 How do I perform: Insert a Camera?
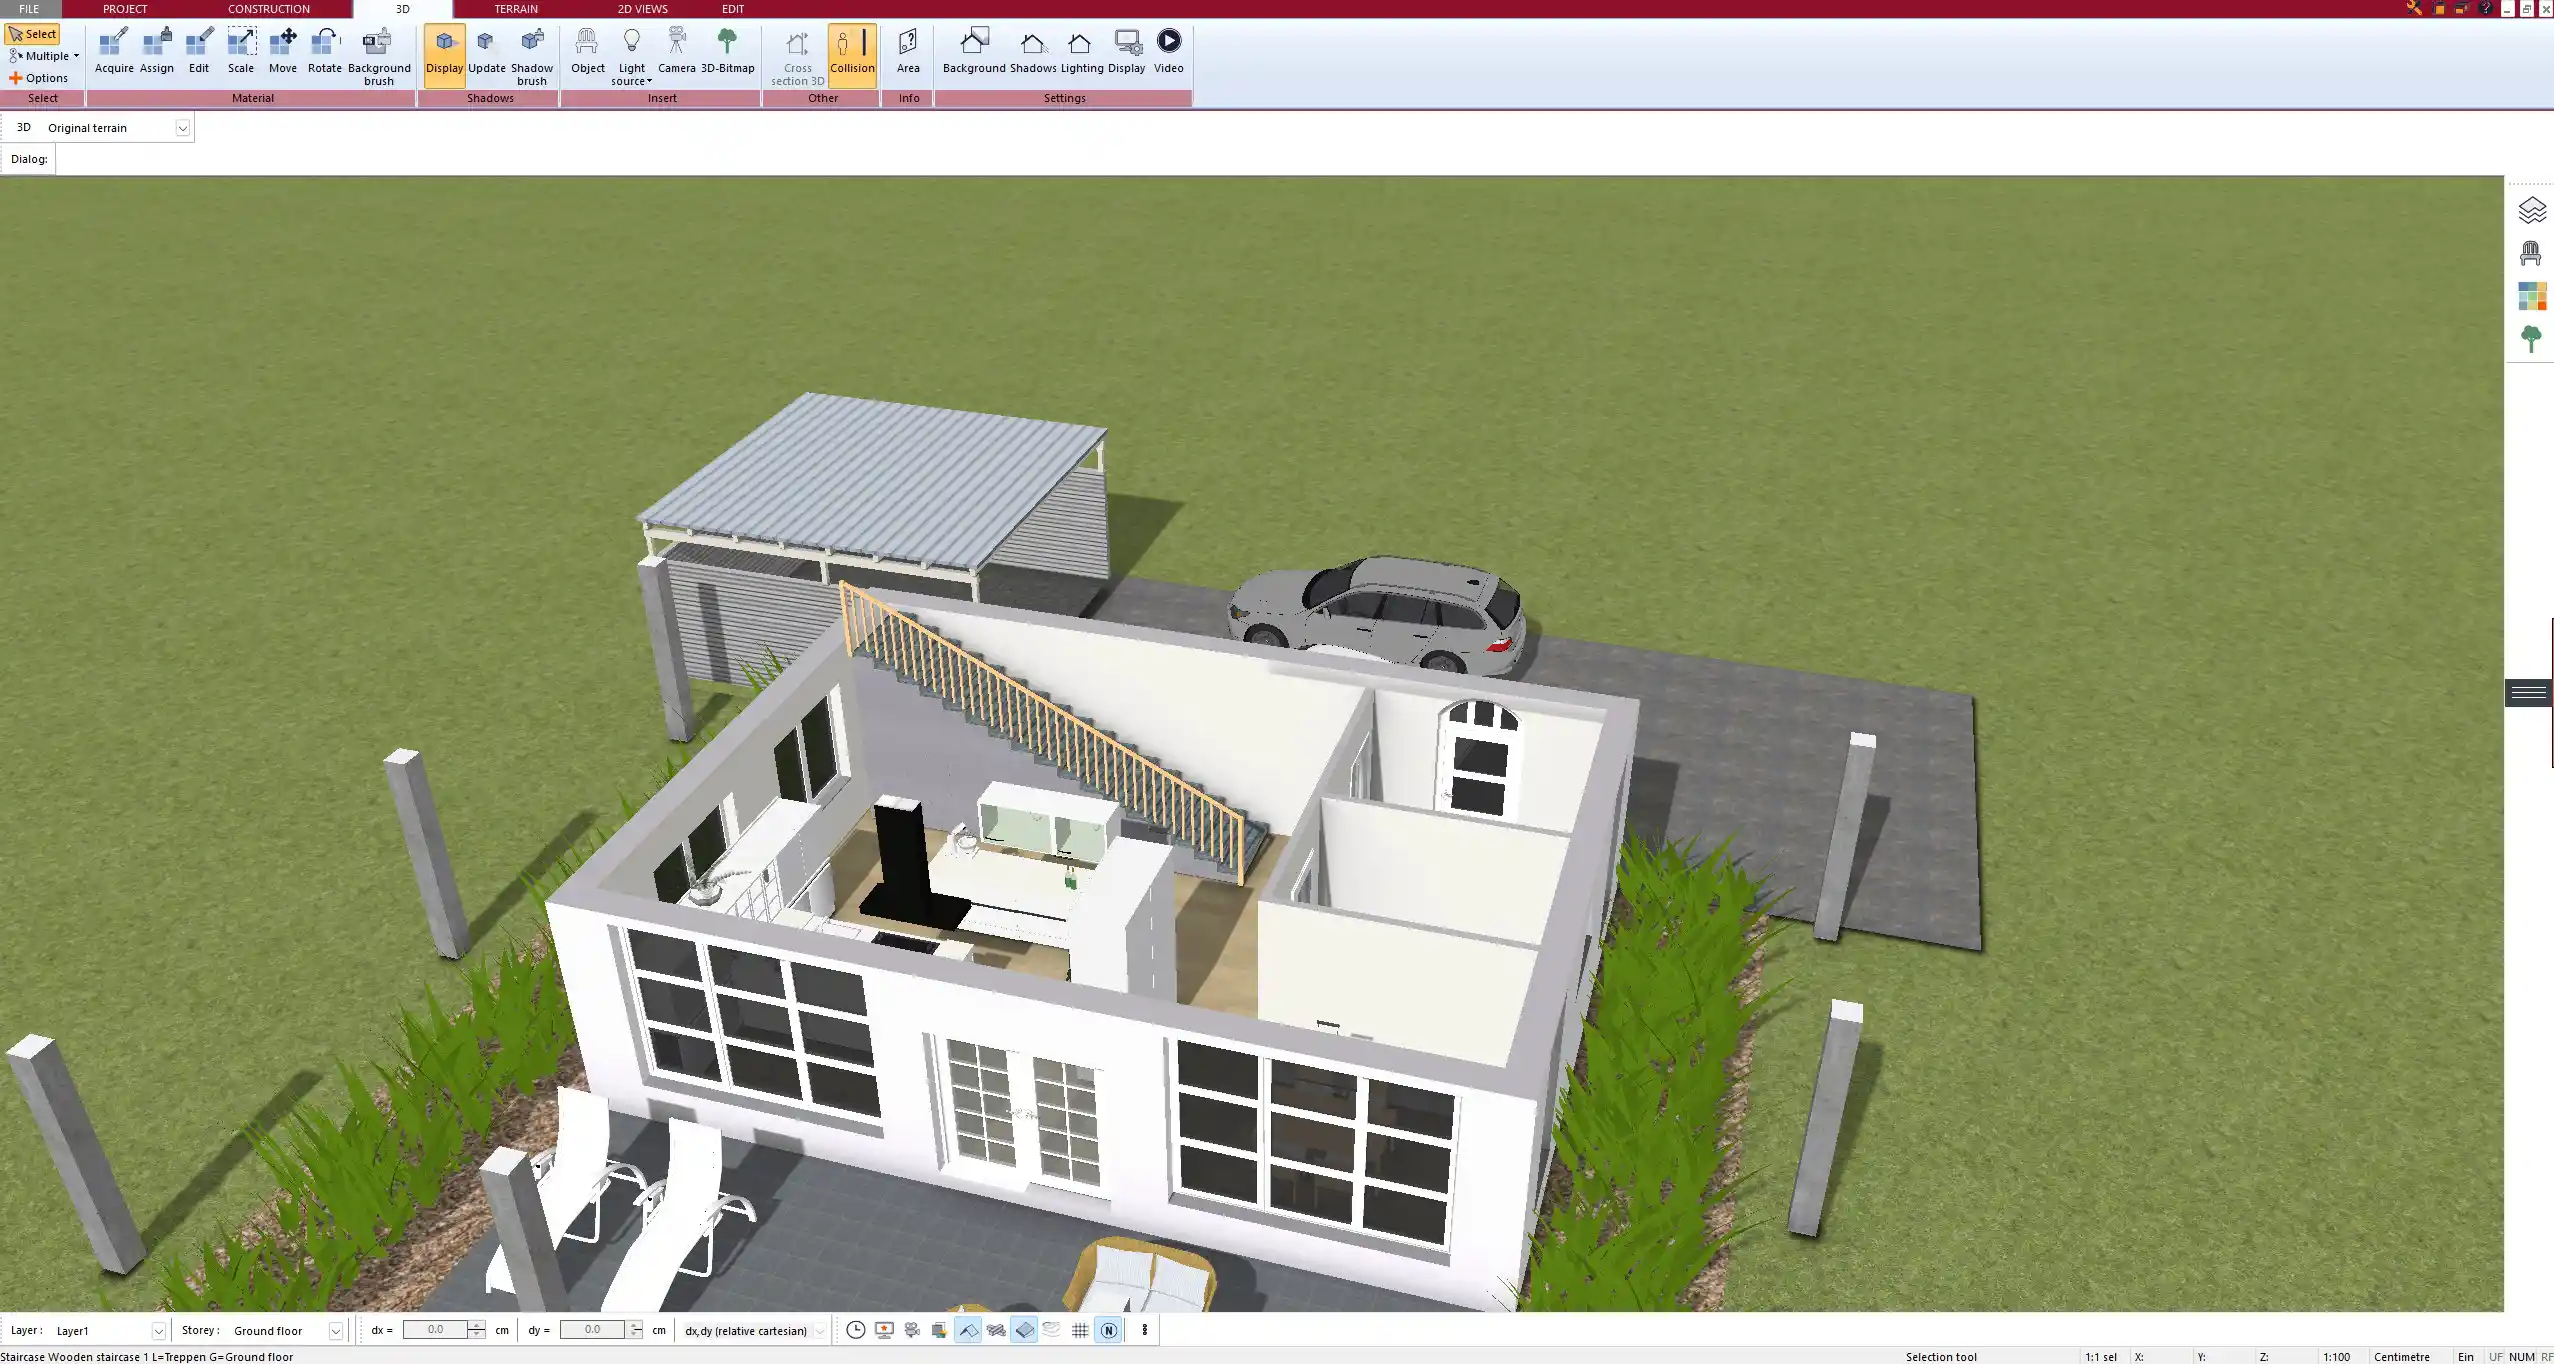pos(677,50)
